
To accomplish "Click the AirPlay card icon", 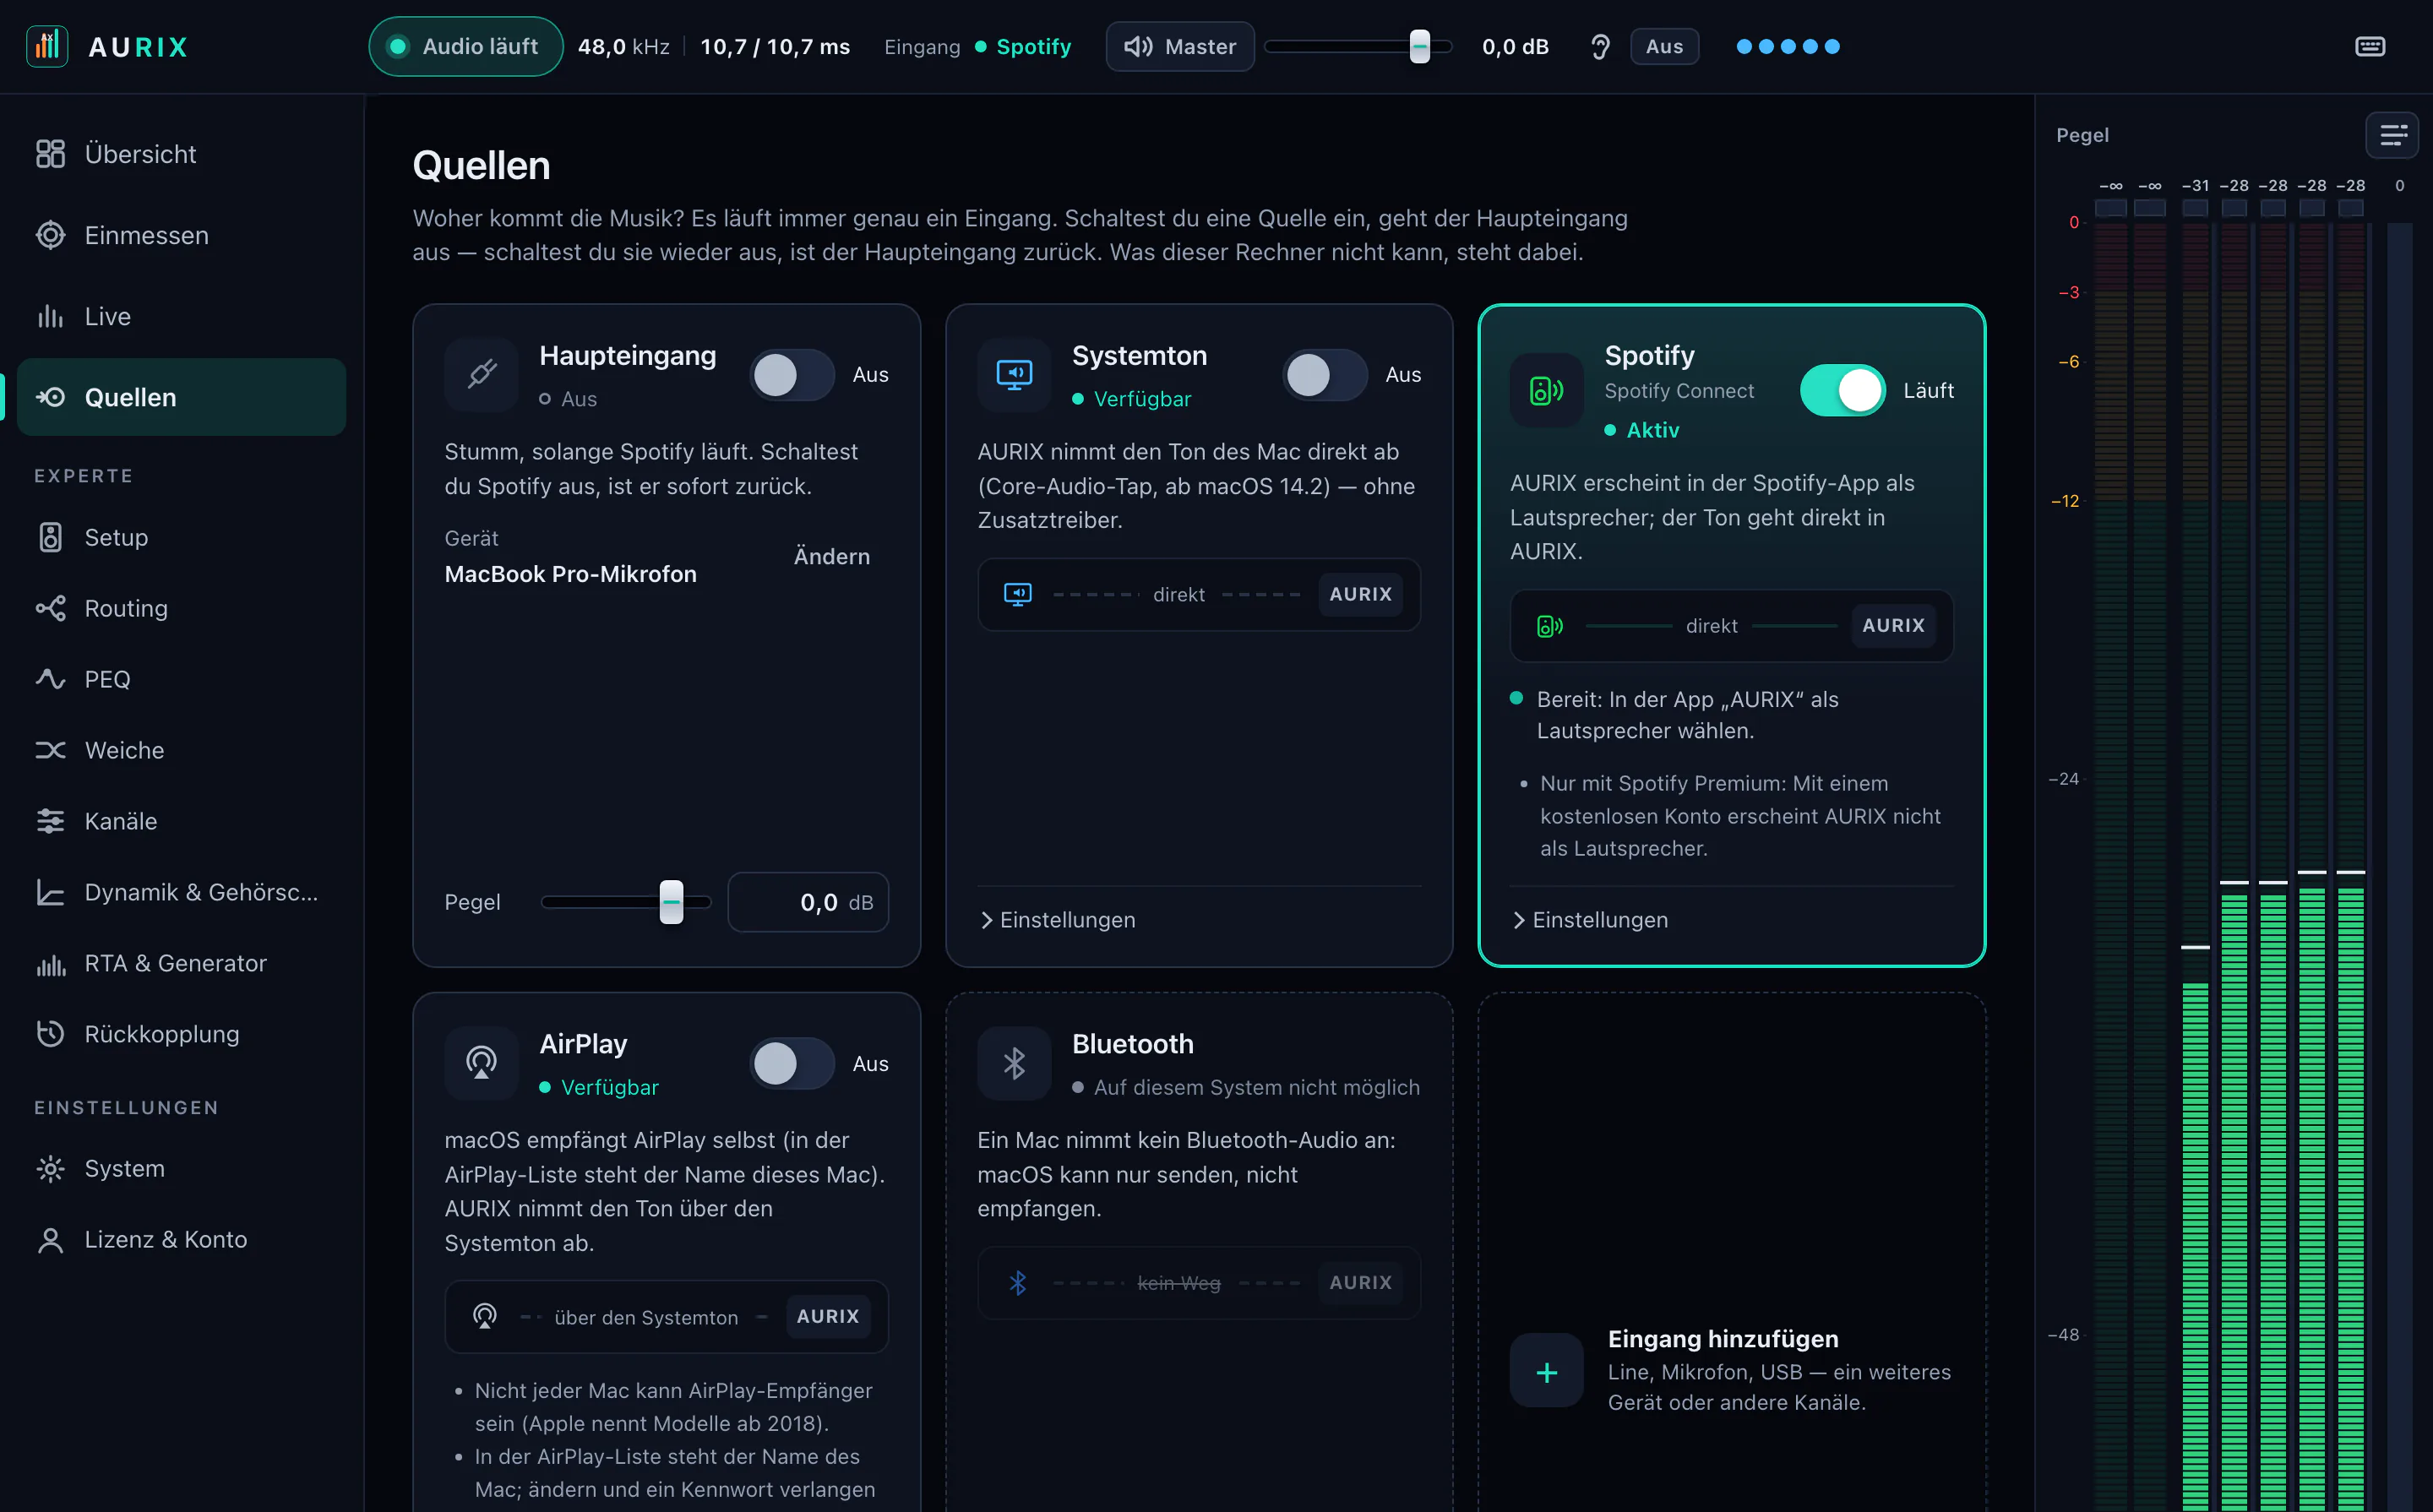I will tap(482, 1063).
